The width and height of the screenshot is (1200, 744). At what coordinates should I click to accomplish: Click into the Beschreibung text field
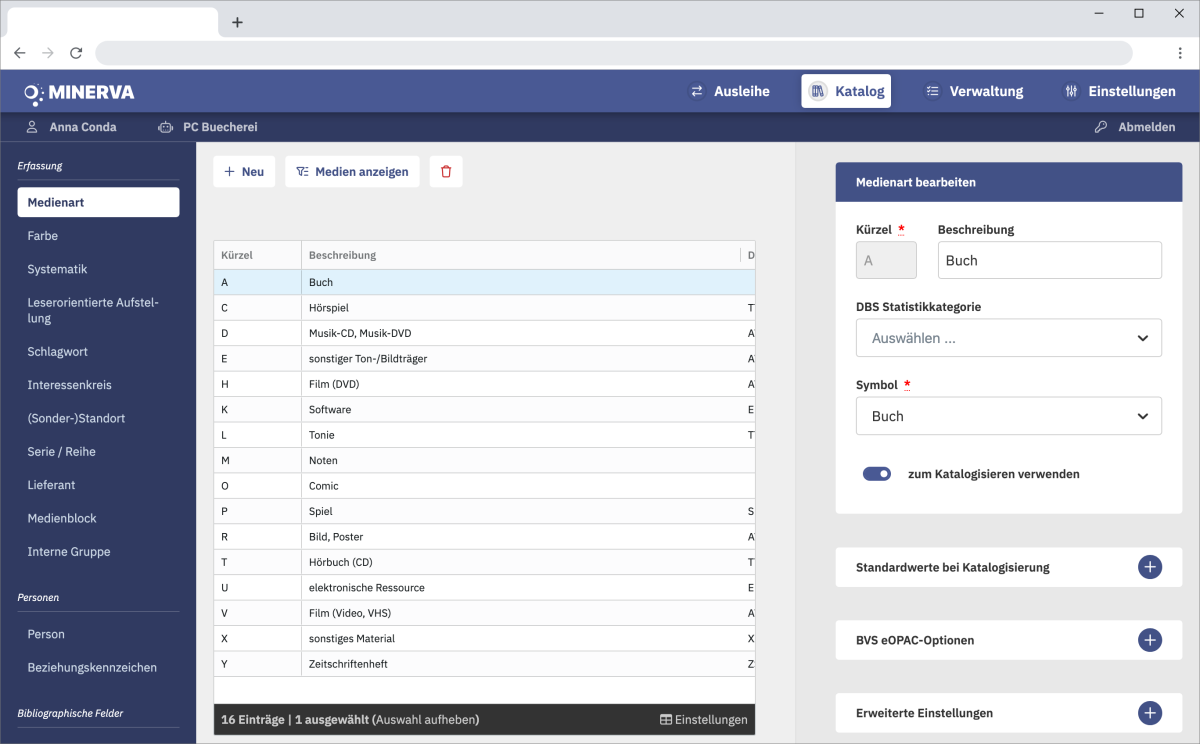click(1049, 260)
